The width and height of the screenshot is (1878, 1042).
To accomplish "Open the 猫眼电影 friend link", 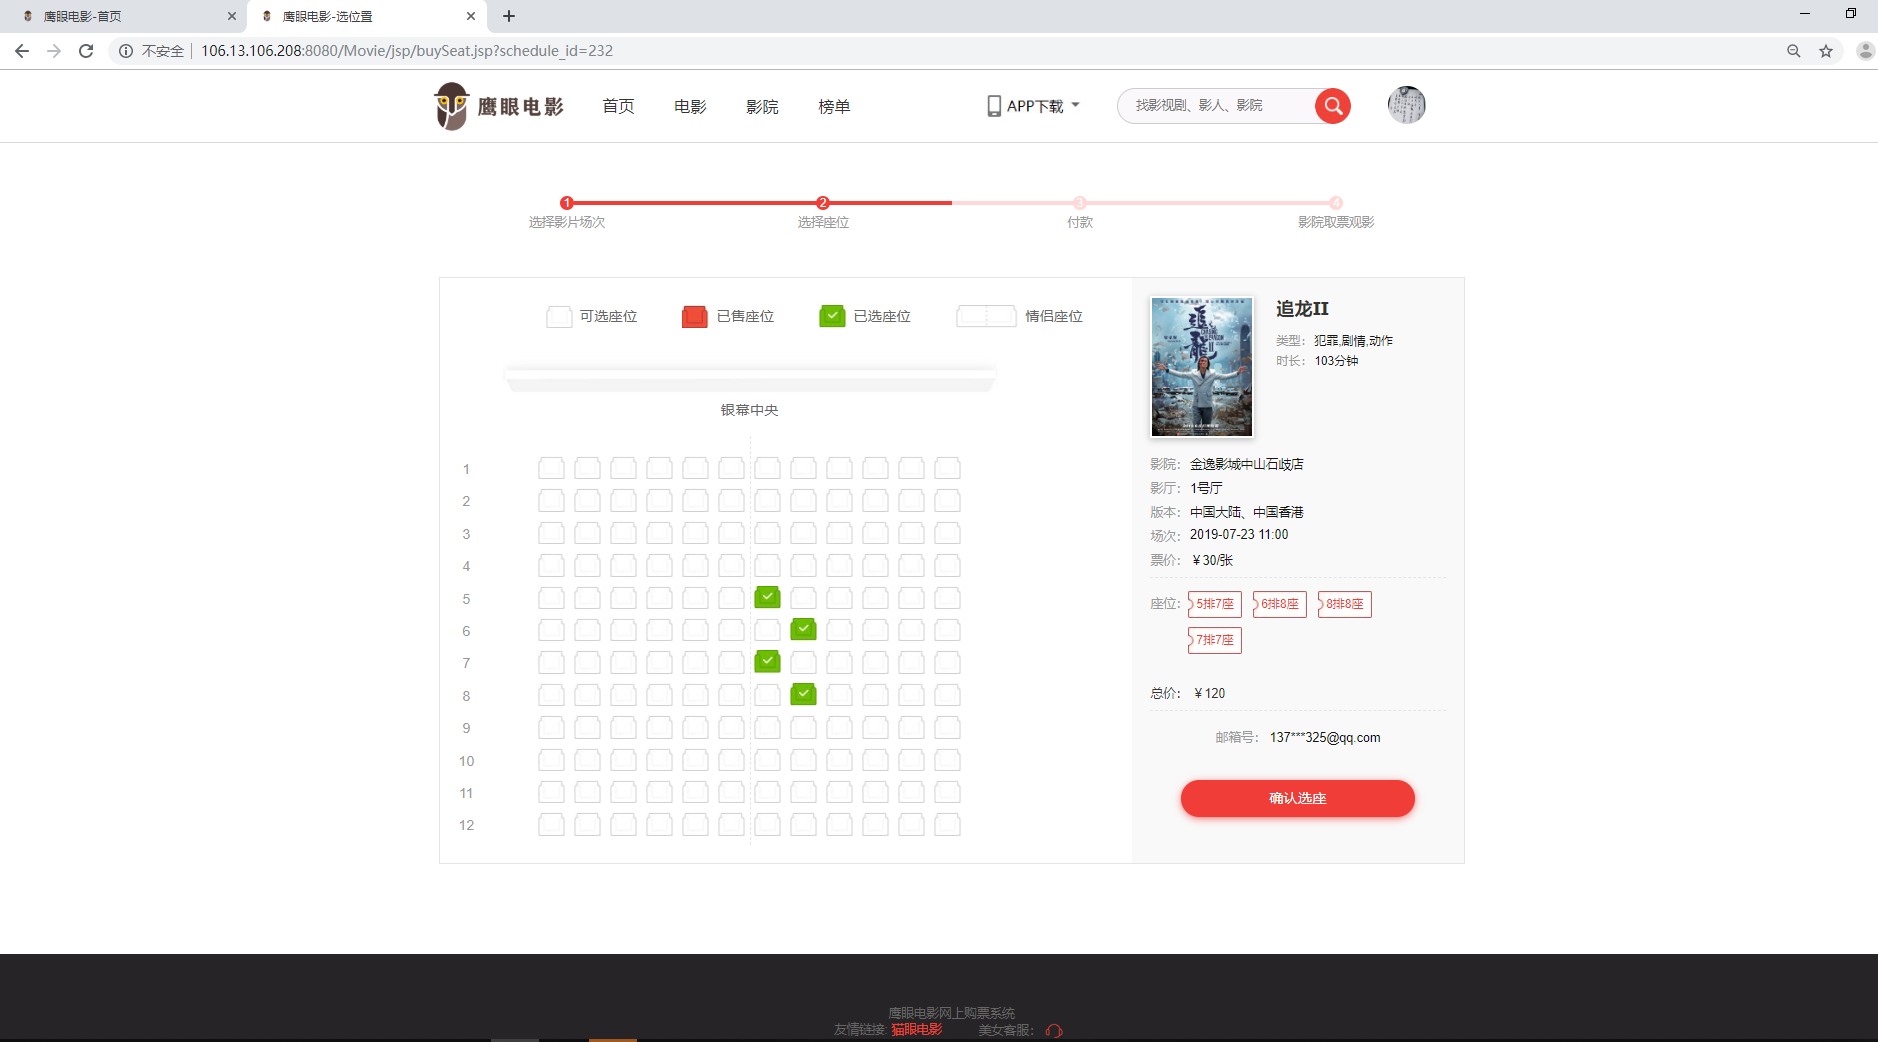I will [915, 1030].
